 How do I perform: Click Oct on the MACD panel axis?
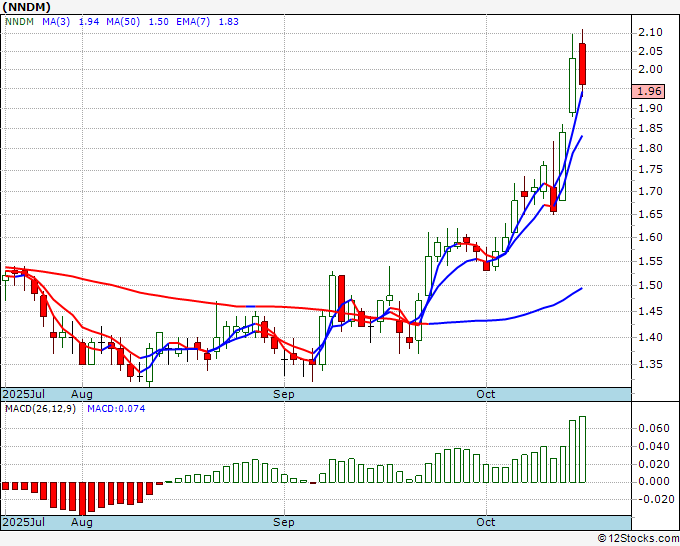click(486, 522)
